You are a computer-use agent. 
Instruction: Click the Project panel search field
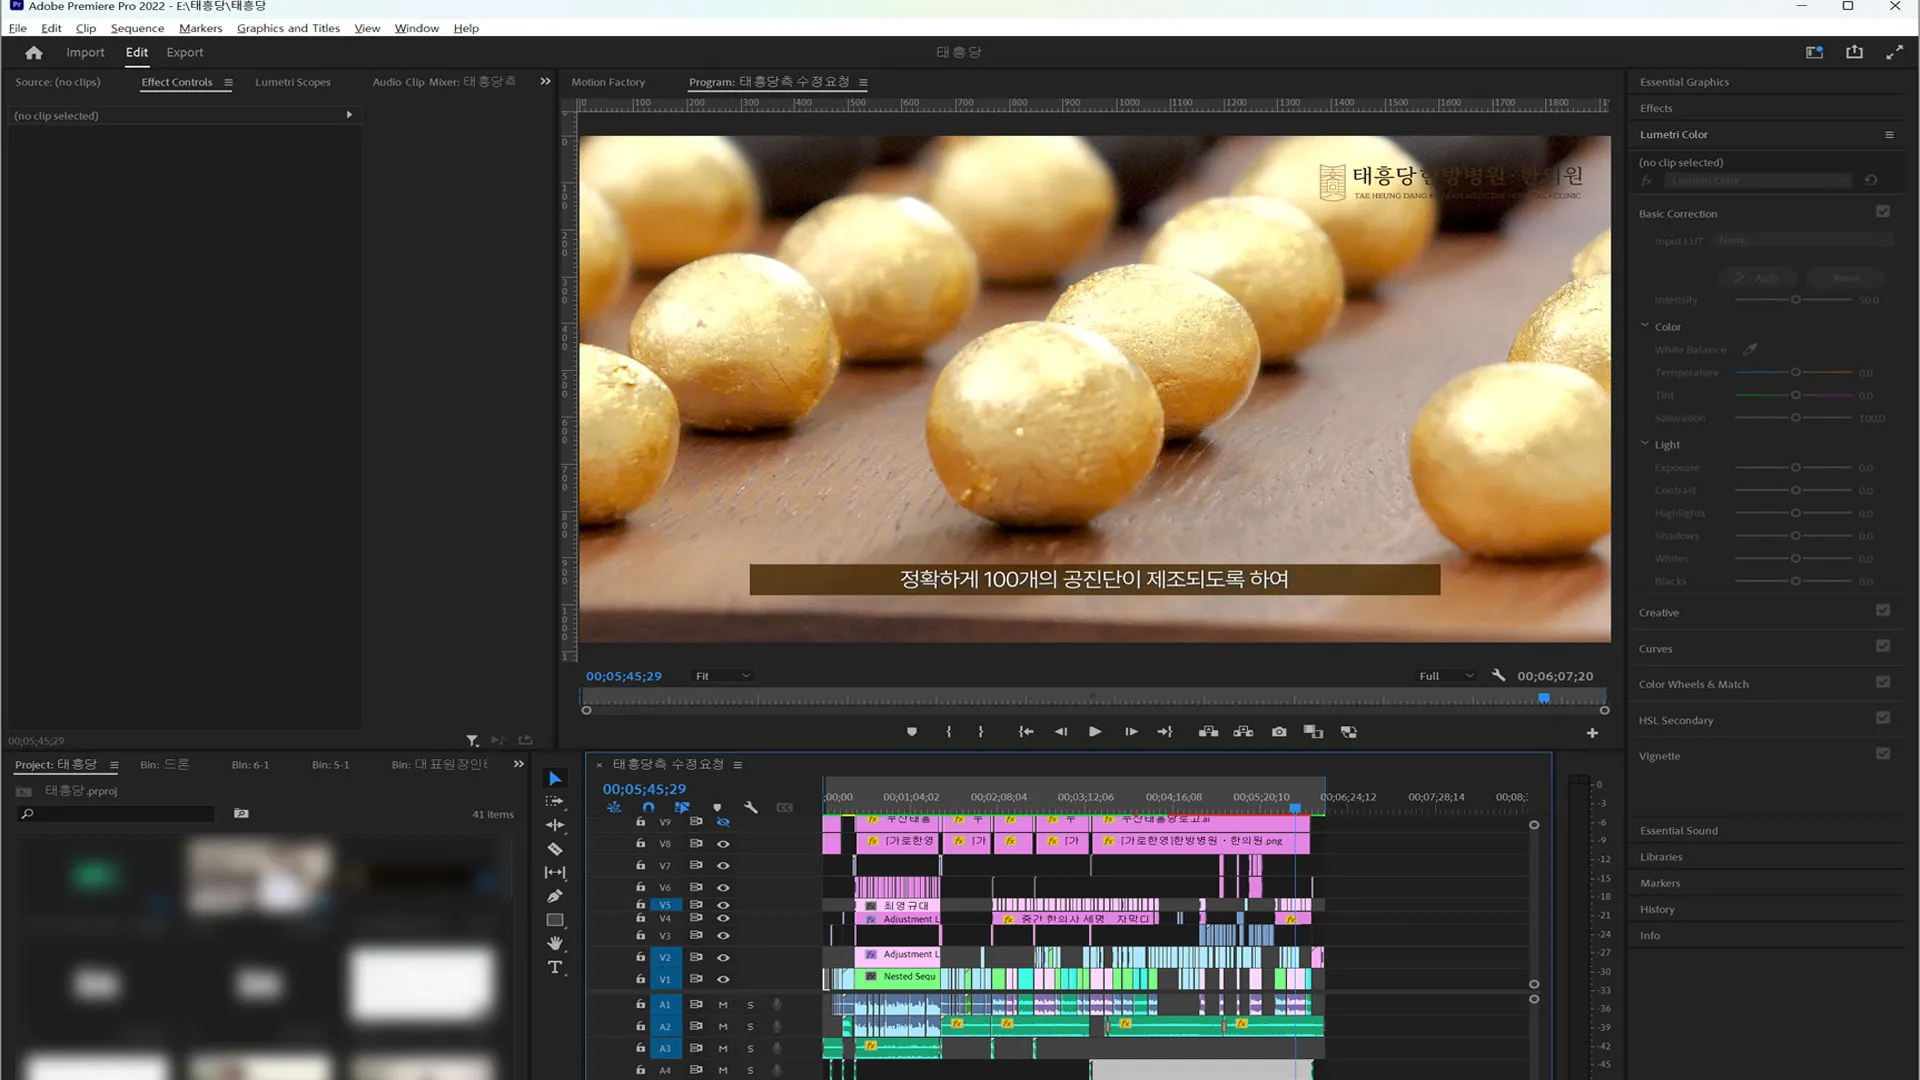click(120, 814)
